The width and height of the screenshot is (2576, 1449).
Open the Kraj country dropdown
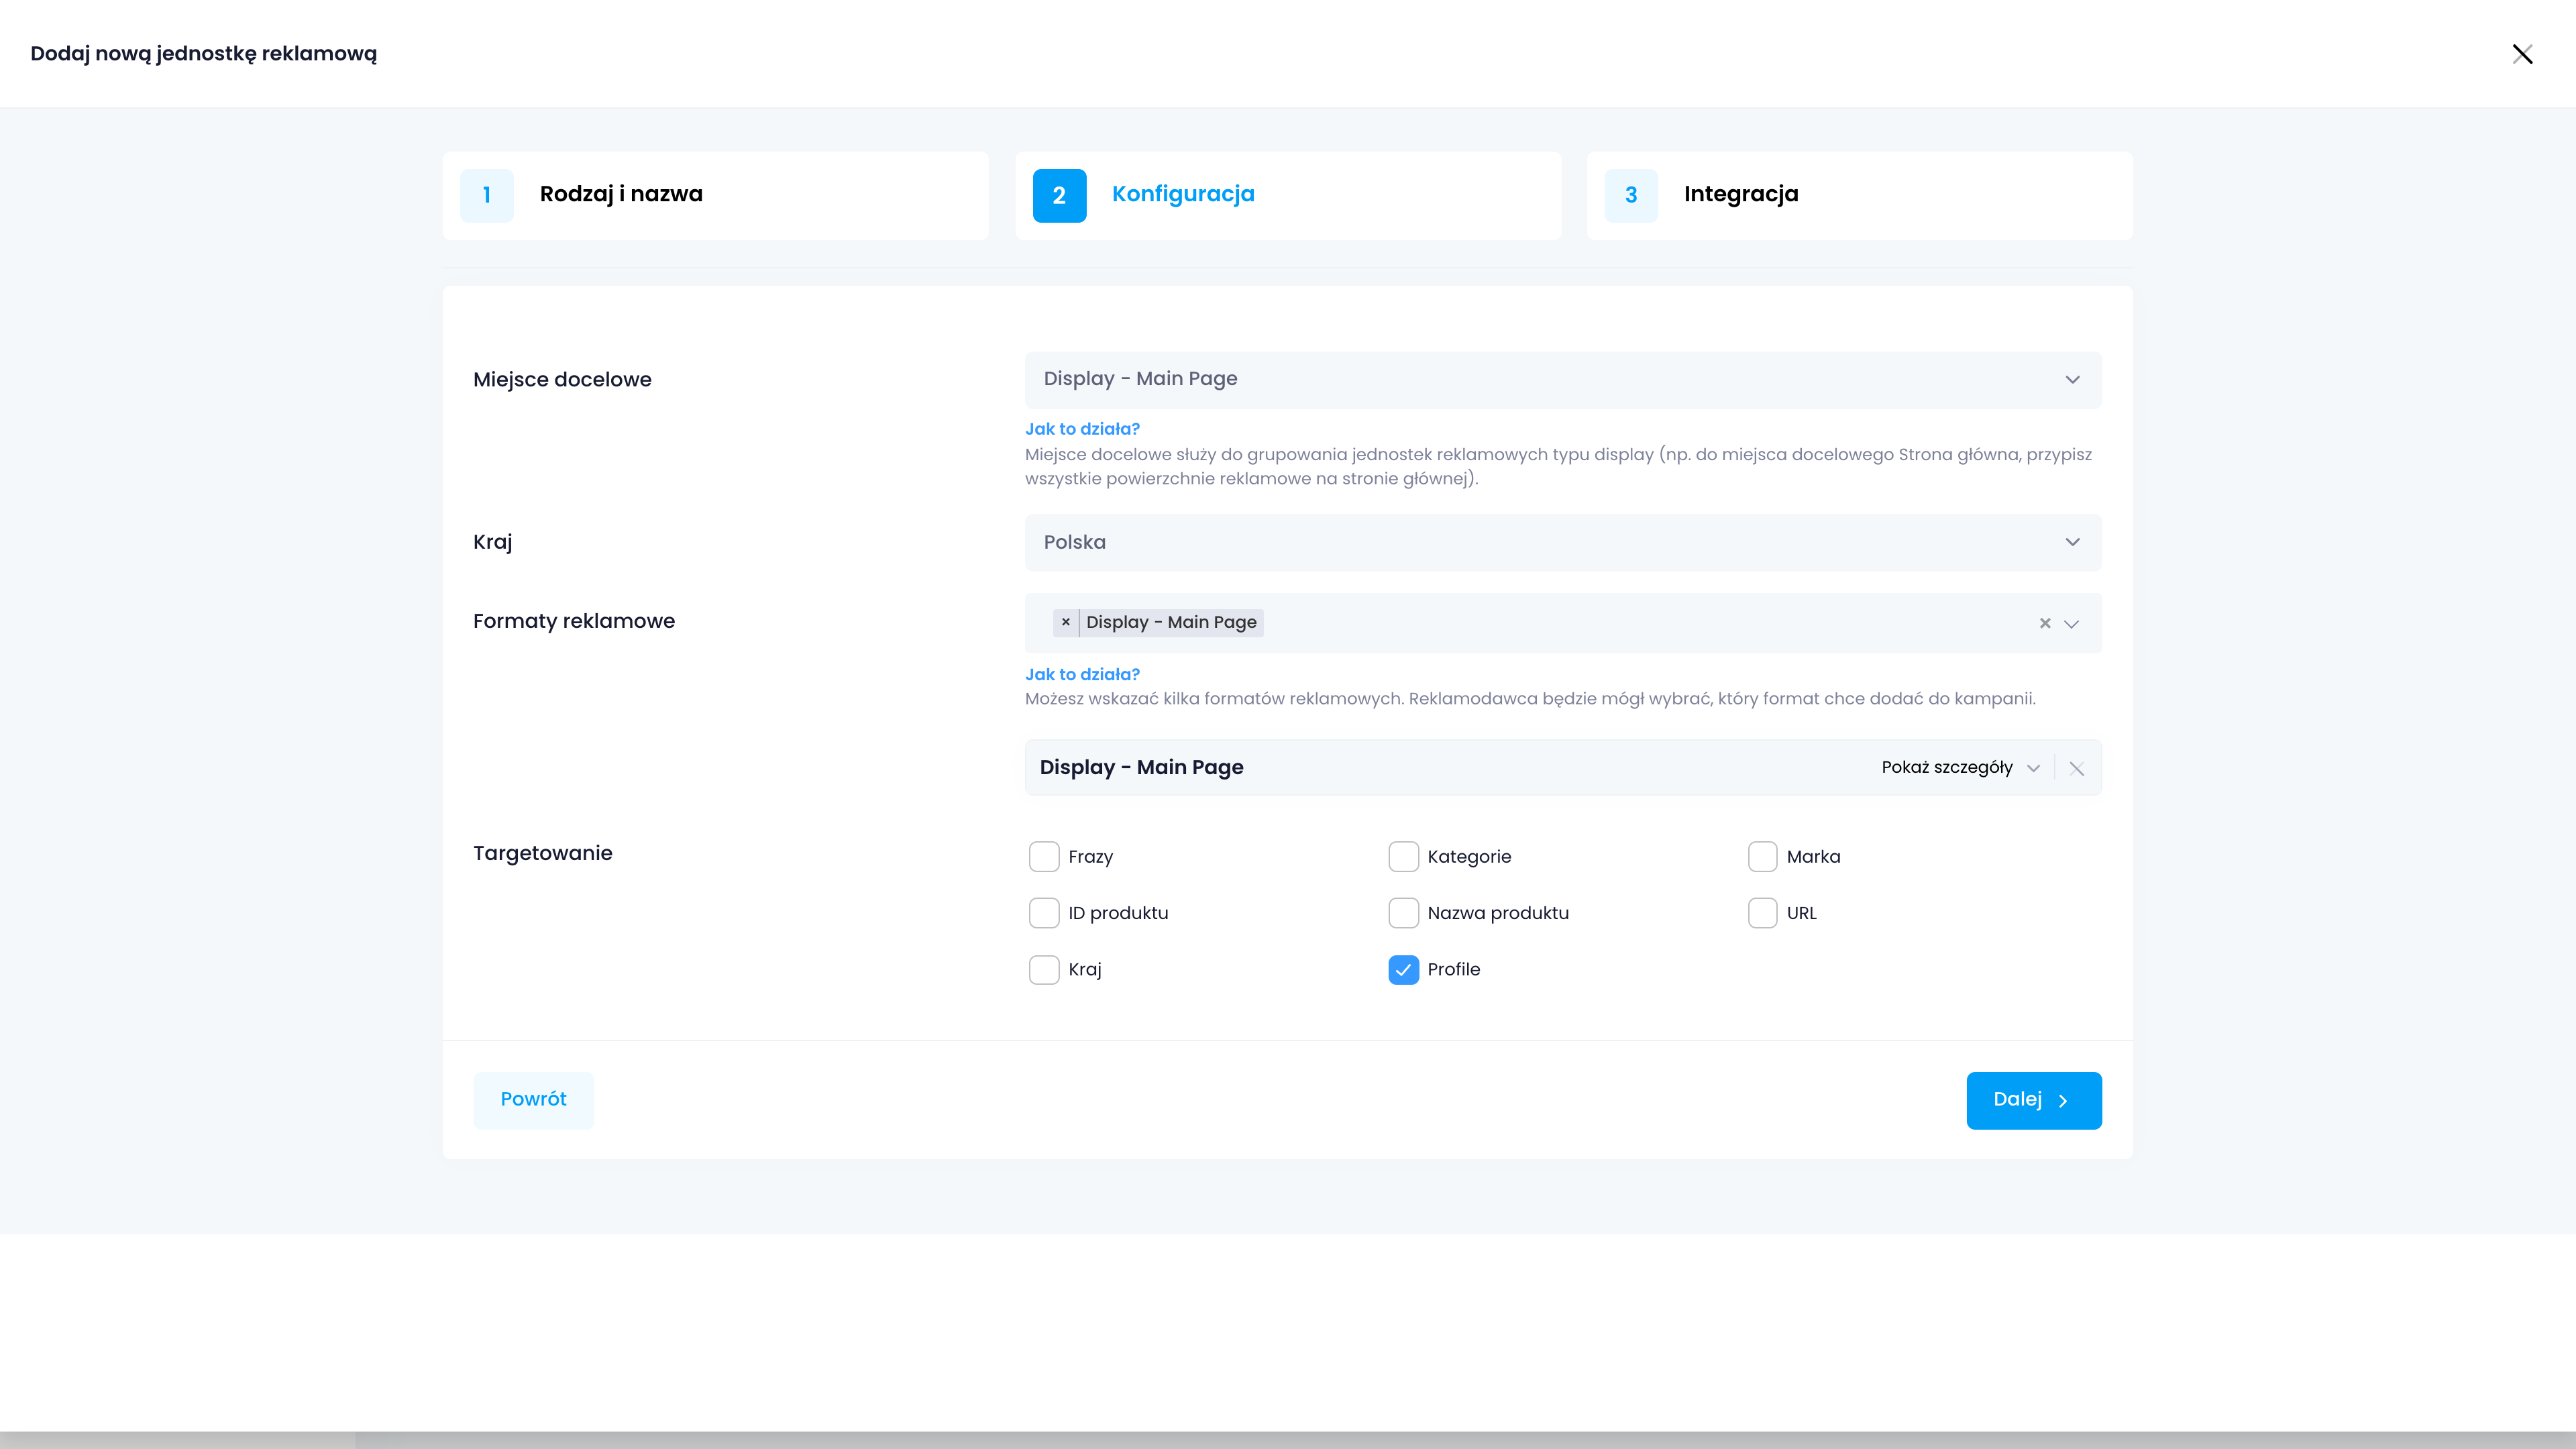click(1562, 542)
